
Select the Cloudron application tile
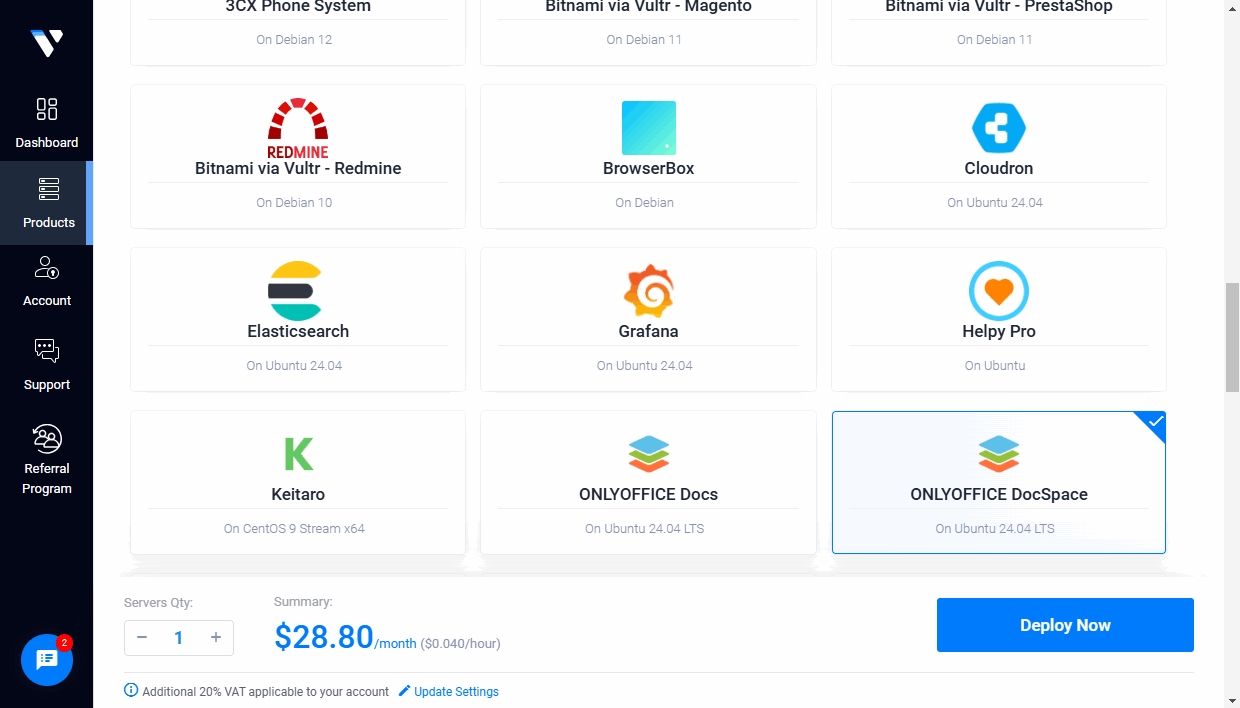tap(998, 157)
